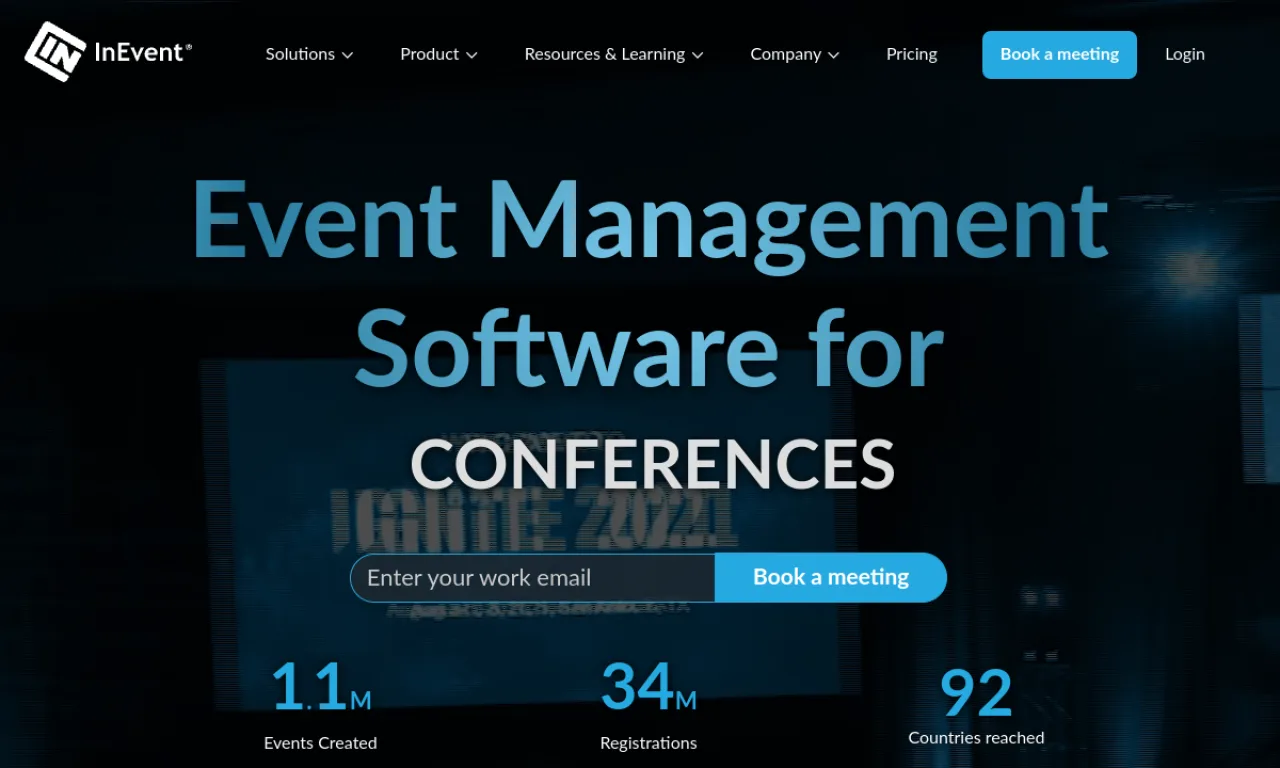Click Book a meeting in the header
Image resolution: width=1280 pixels, height=768 pixels.
pos(1059,54)
